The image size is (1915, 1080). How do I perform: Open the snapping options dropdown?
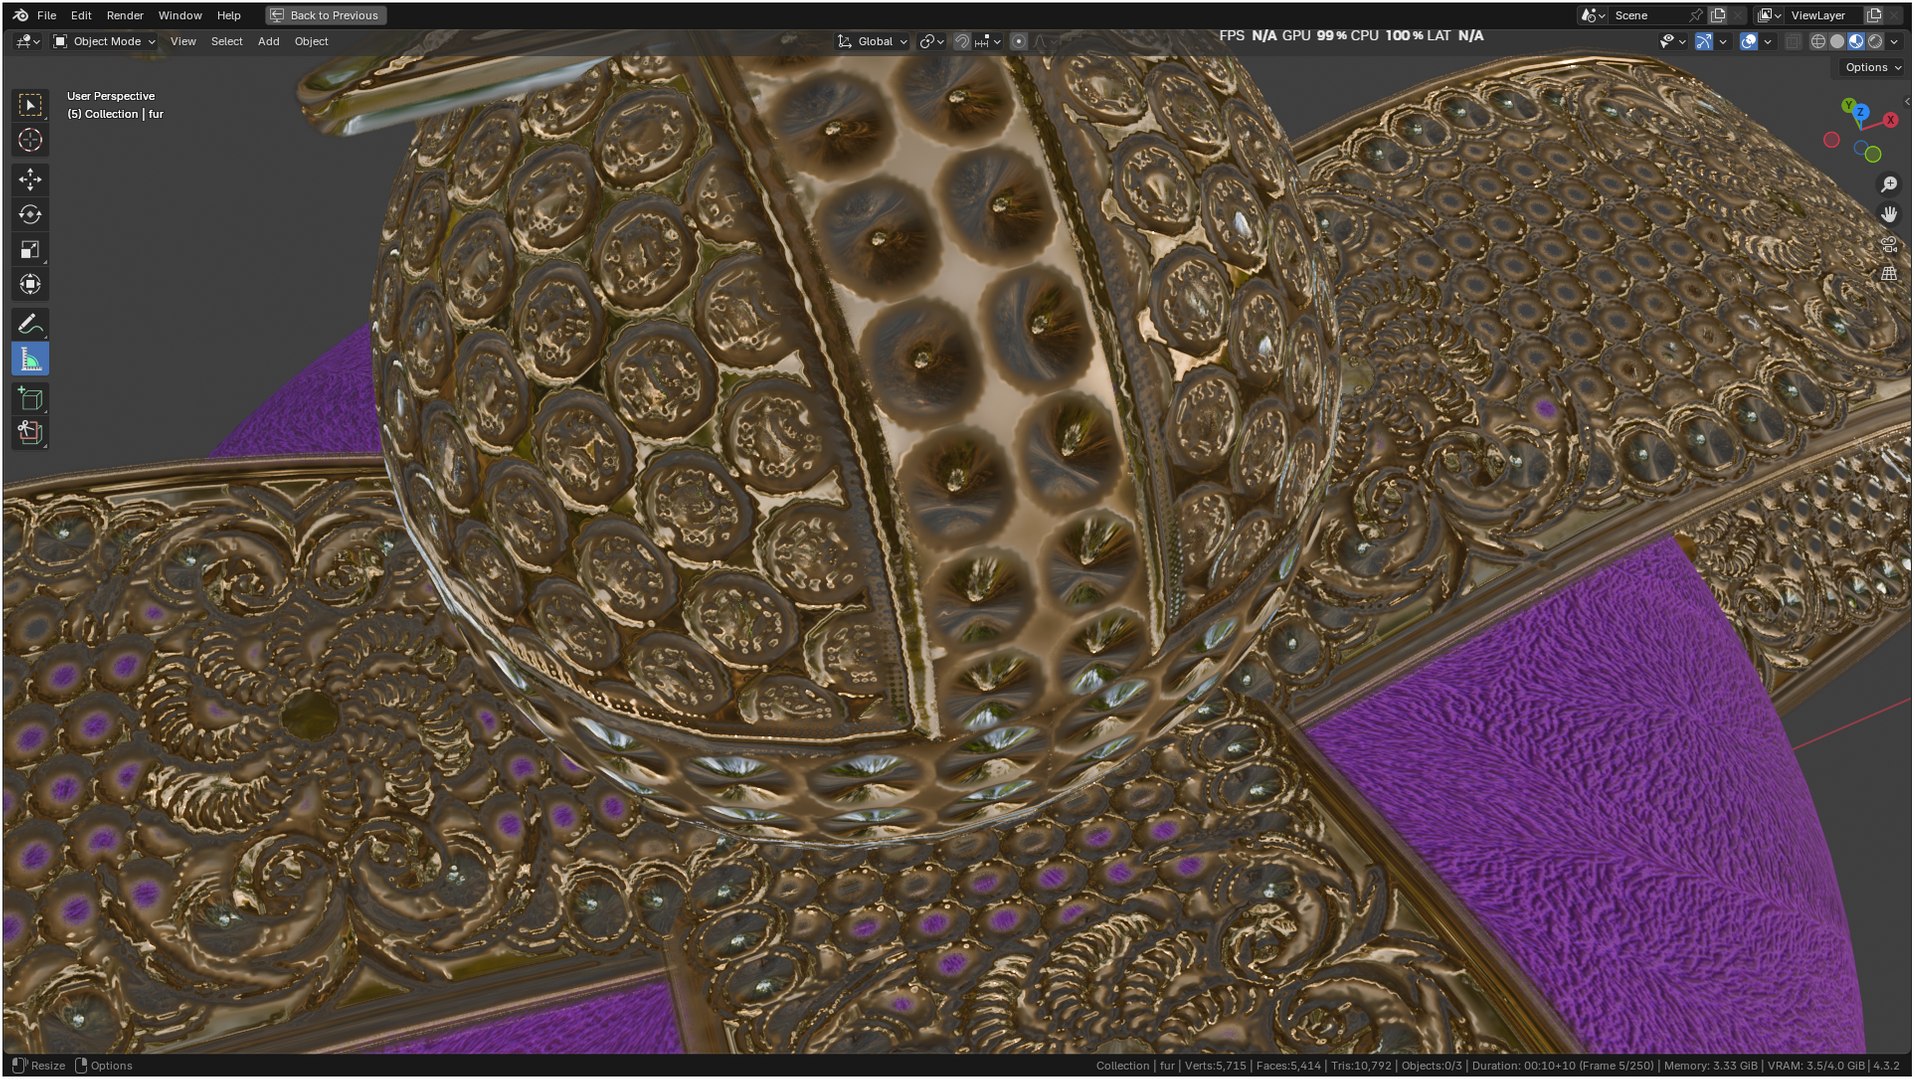(x=988, y=41)
